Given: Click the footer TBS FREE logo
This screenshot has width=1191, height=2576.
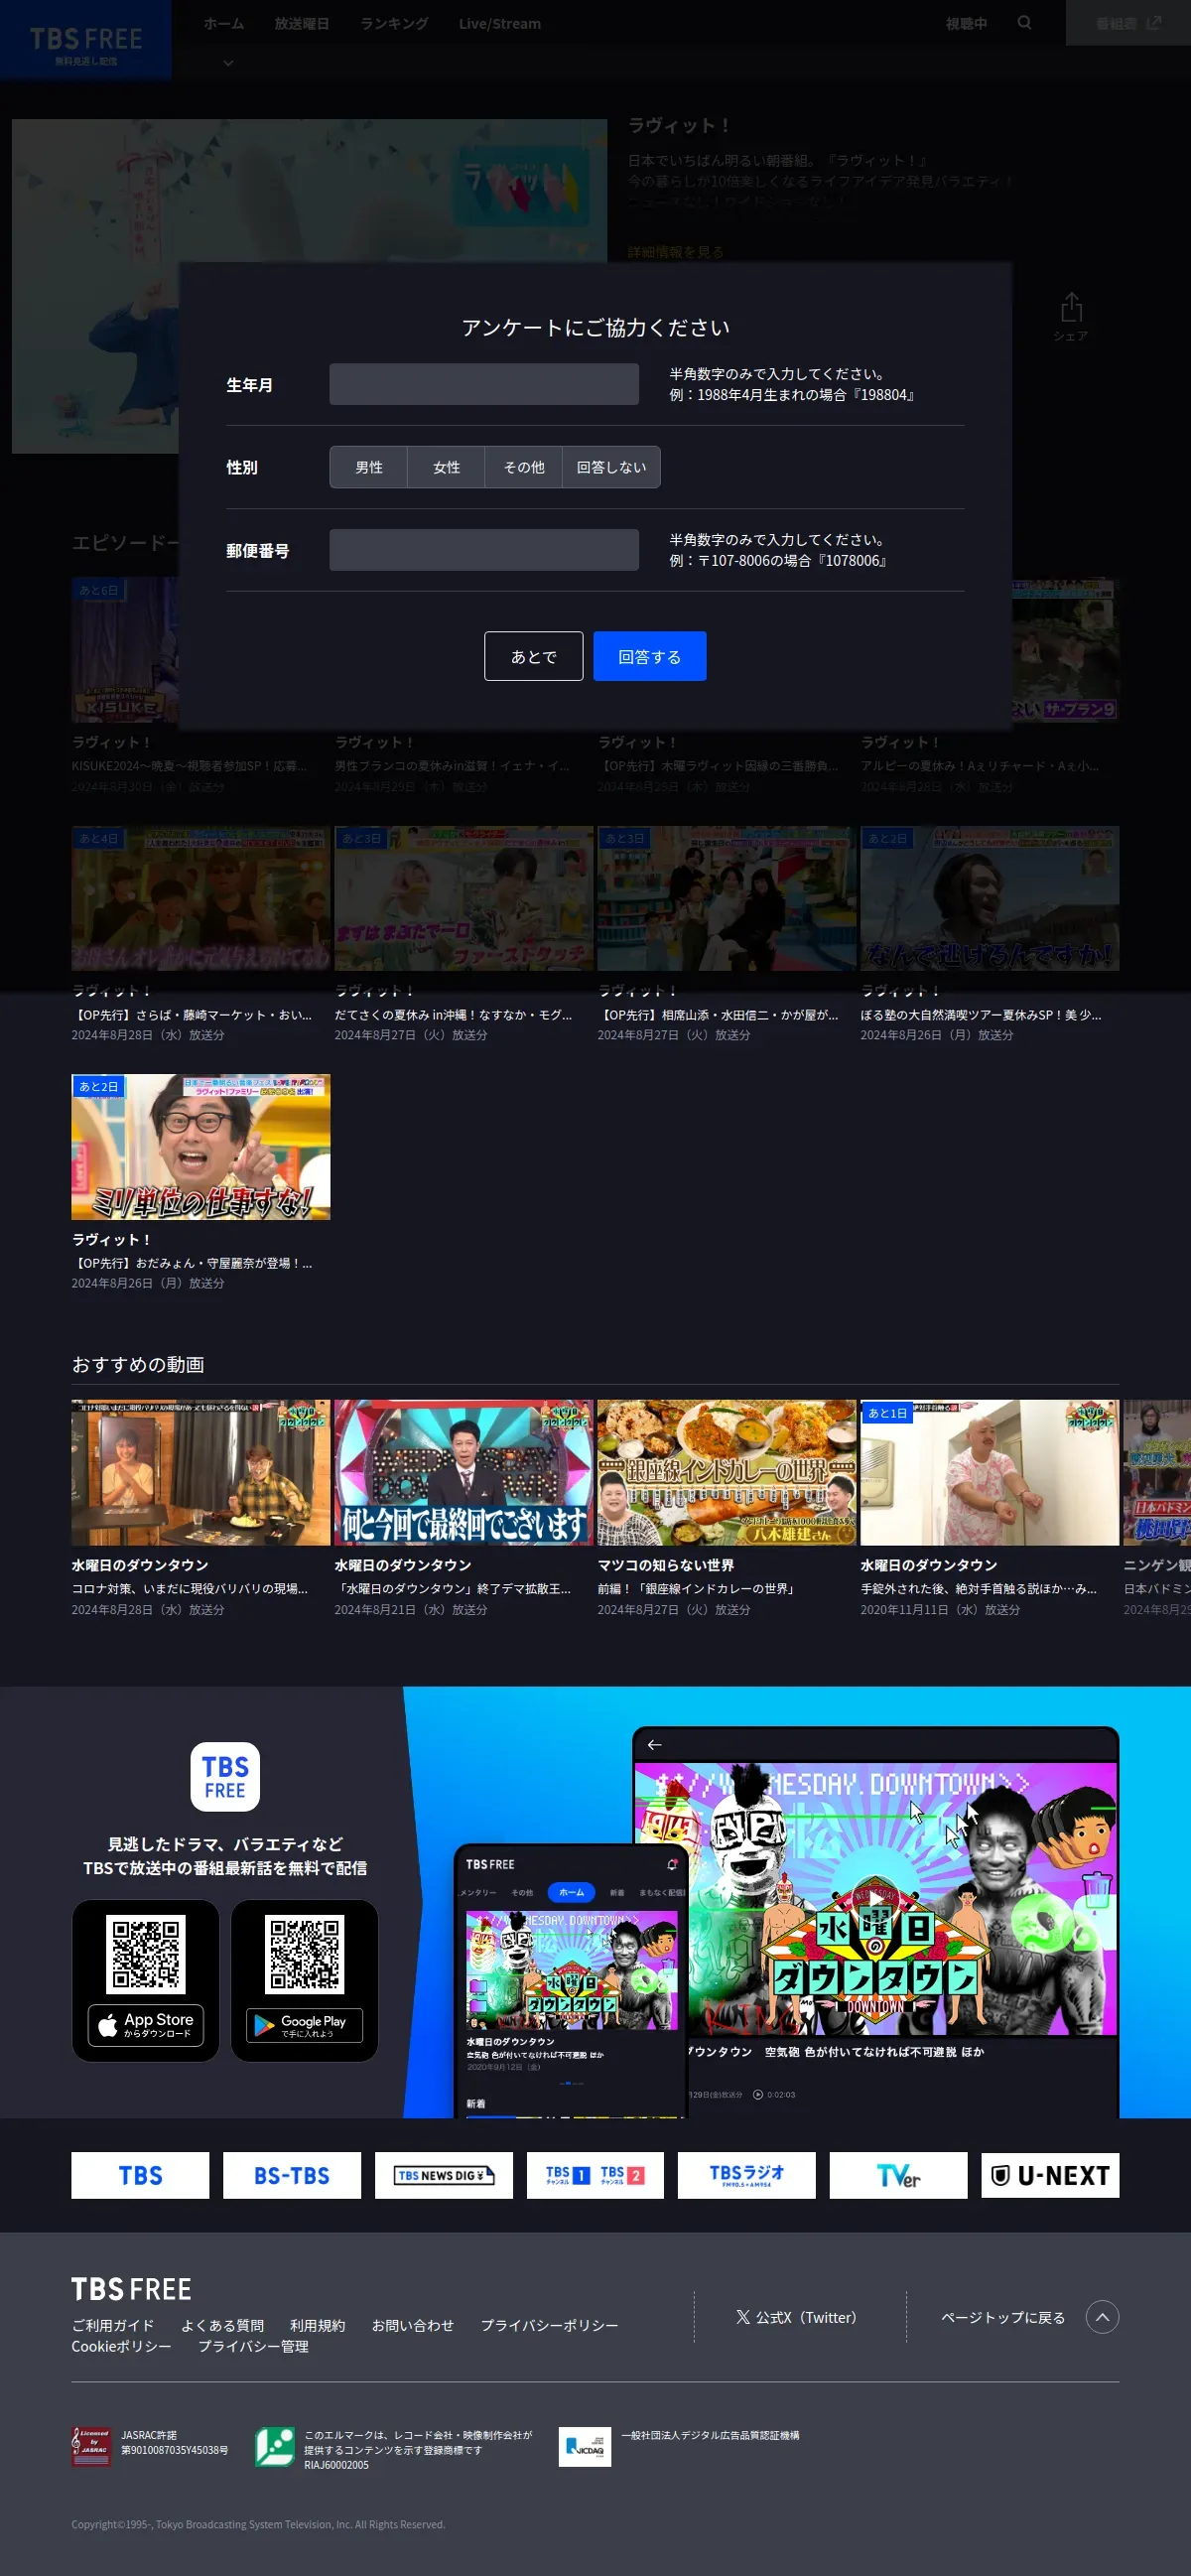Looking at the screenshot, I should (131, 2289).
